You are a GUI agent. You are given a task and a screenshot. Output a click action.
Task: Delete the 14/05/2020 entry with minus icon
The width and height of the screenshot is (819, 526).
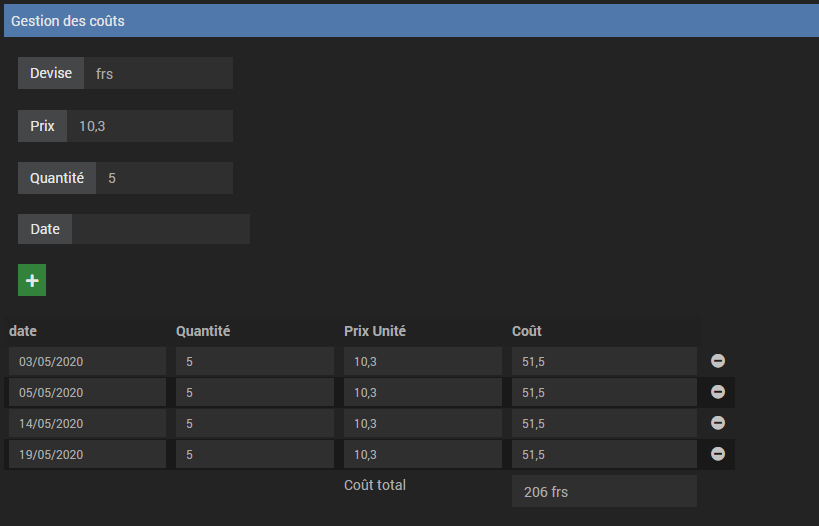718,423
